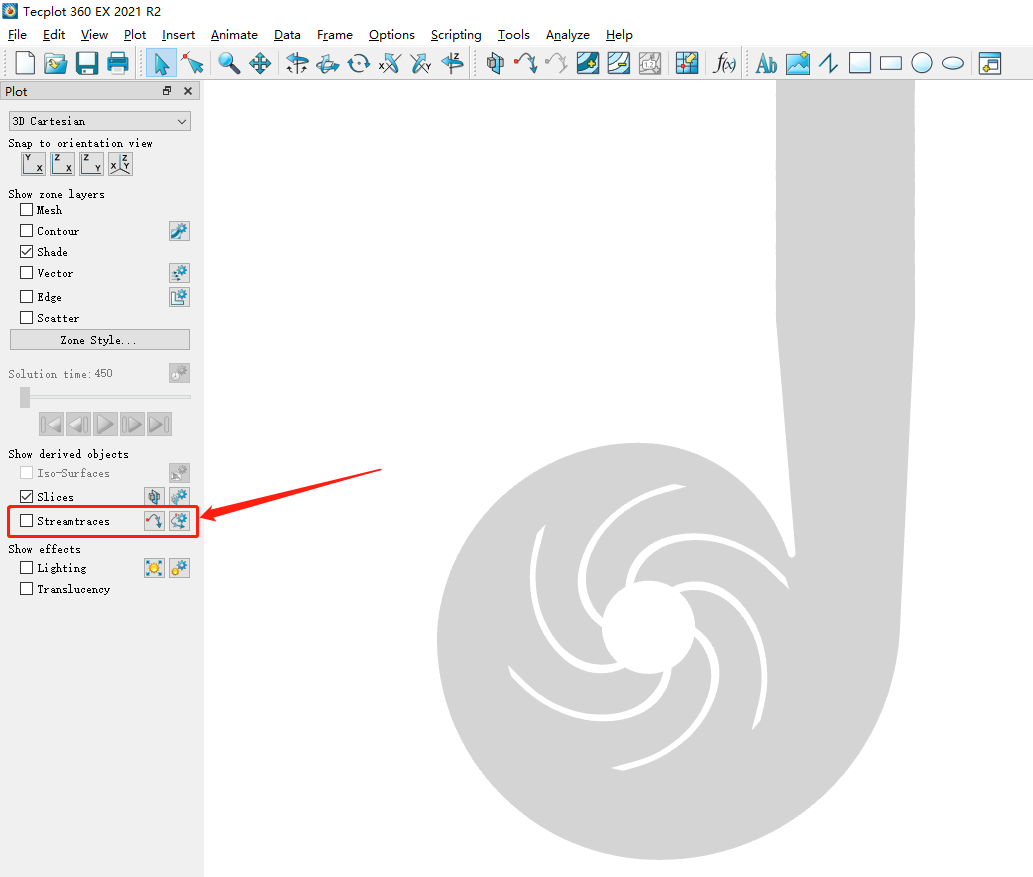Select the Zoom magnifier tool
This screenshot has height=877, width=1033.
229,64
